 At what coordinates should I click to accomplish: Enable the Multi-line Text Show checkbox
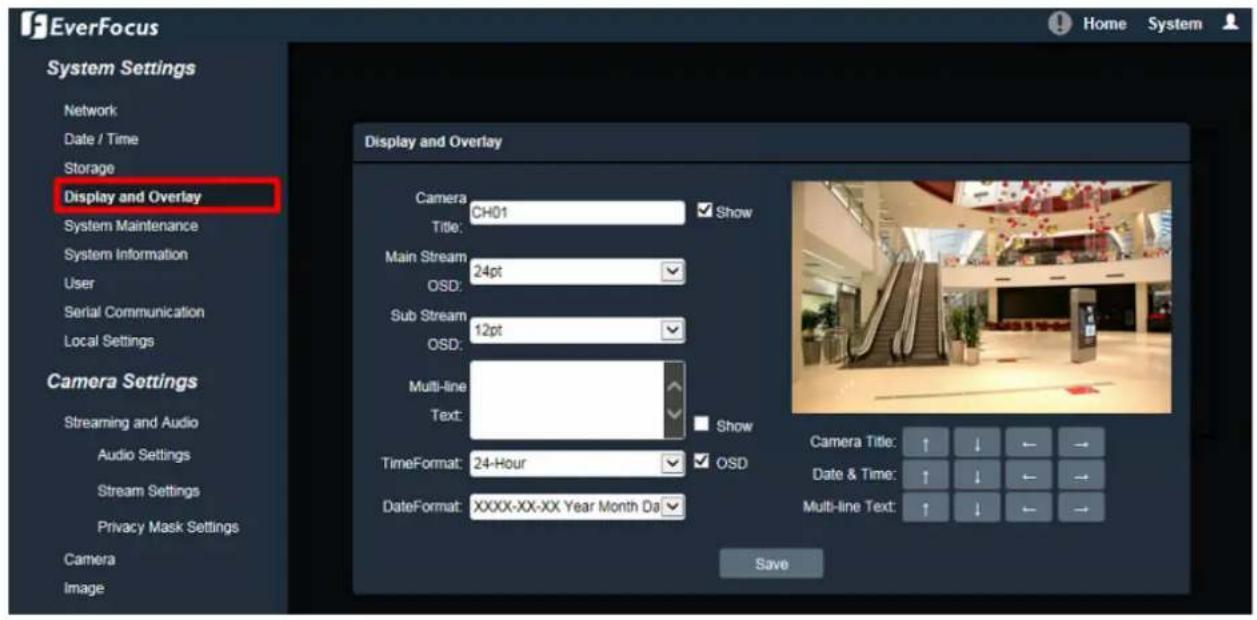click(x=702, y=424)
